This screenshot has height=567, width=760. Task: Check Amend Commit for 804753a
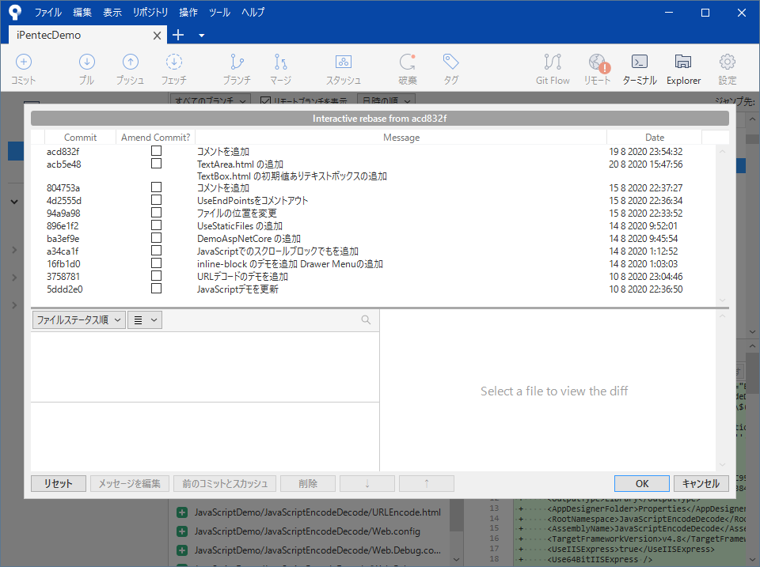pos(156,187)
